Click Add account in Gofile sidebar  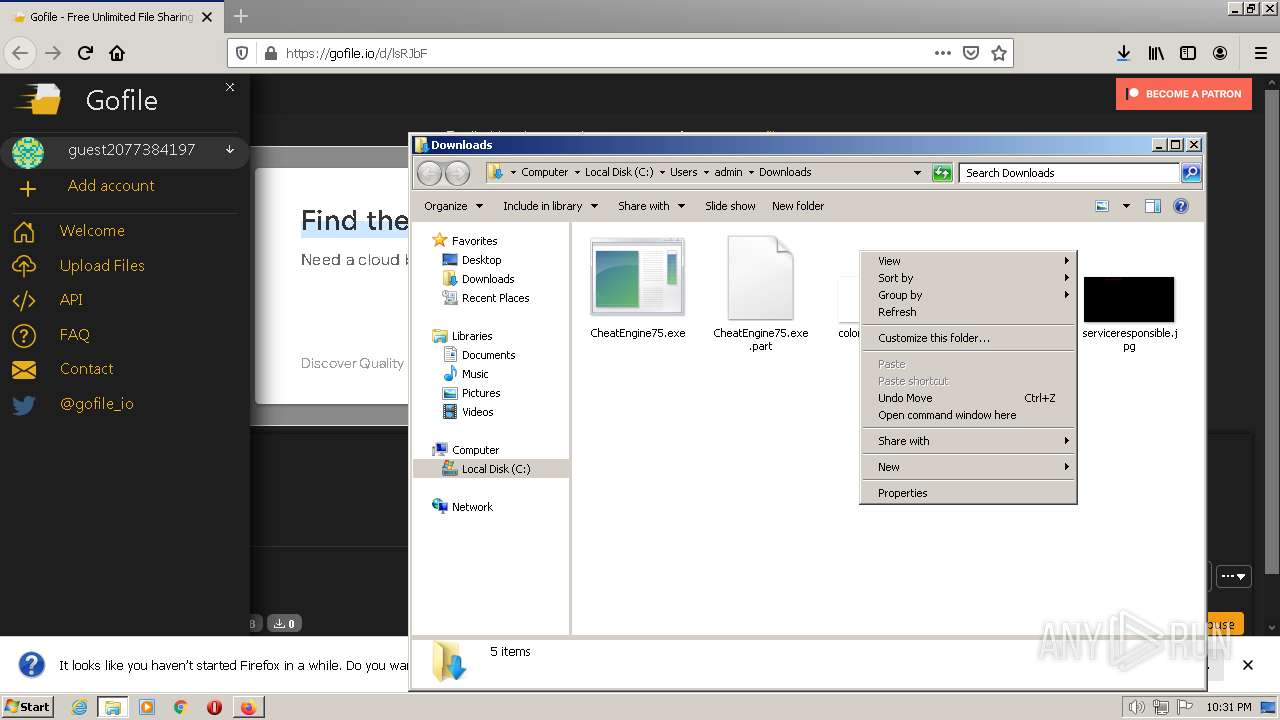tap(110, 186)
